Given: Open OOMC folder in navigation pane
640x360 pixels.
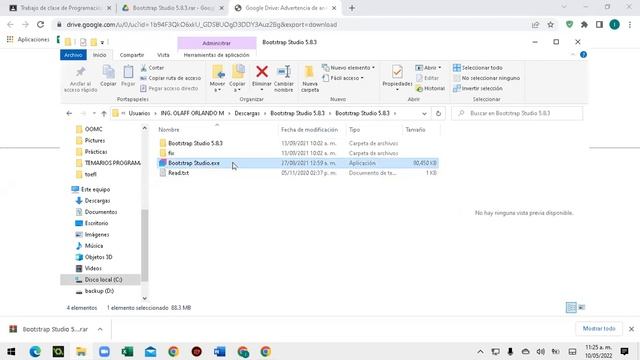Looking at the screenshot, I should point(93,129).
